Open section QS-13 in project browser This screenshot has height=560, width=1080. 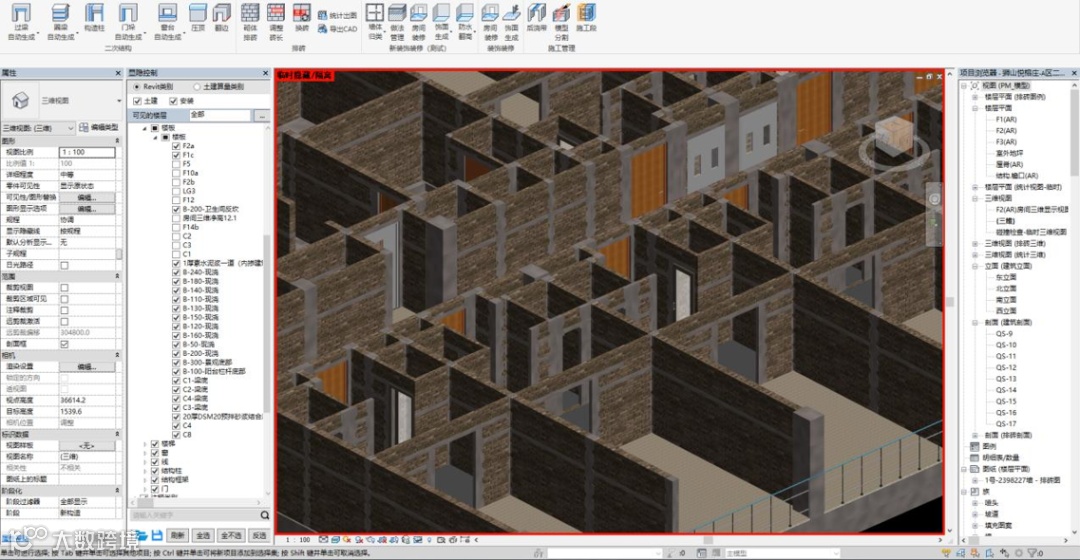(x=1006, y=378)
